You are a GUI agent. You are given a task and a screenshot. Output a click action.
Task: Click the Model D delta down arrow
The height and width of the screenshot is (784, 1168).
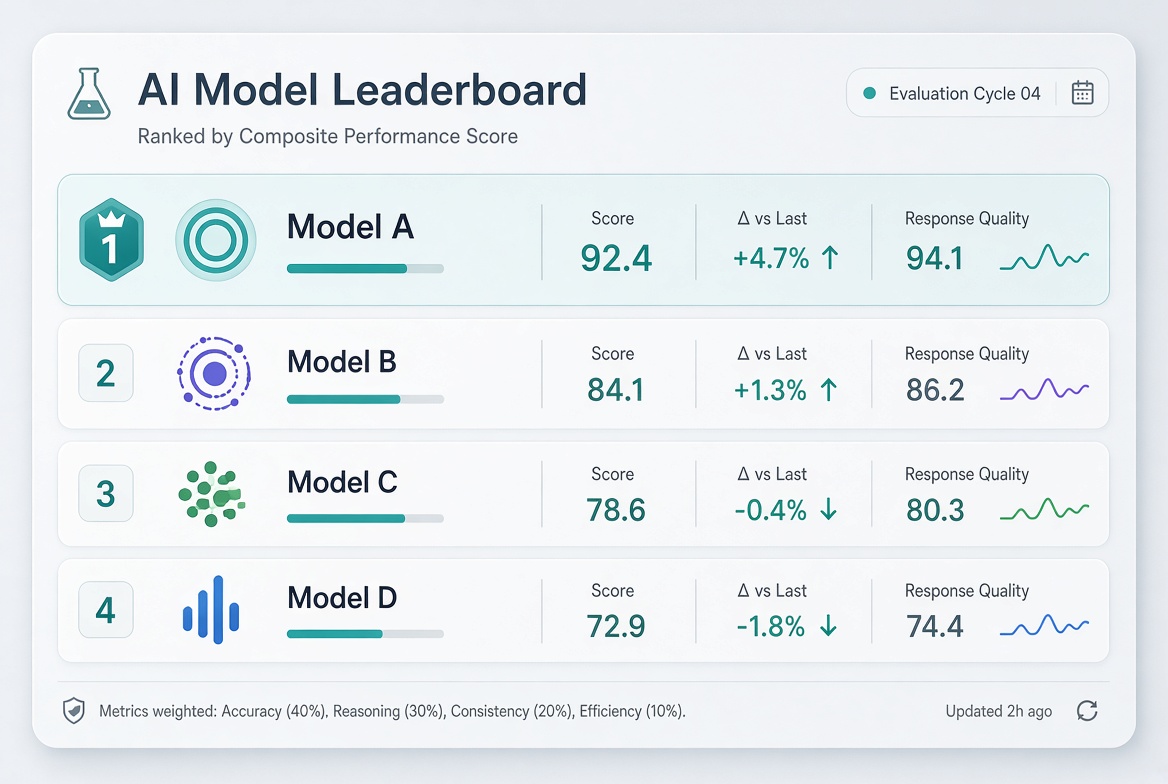click(x=828, y=626)
